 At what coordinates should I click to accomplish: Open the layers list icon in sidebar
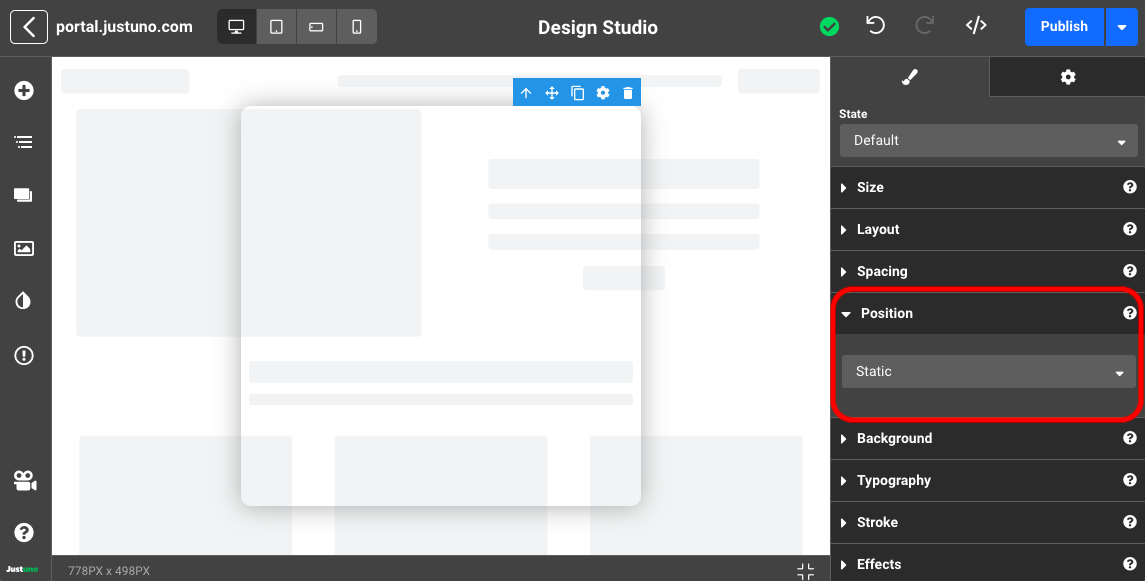coord(24,143)
